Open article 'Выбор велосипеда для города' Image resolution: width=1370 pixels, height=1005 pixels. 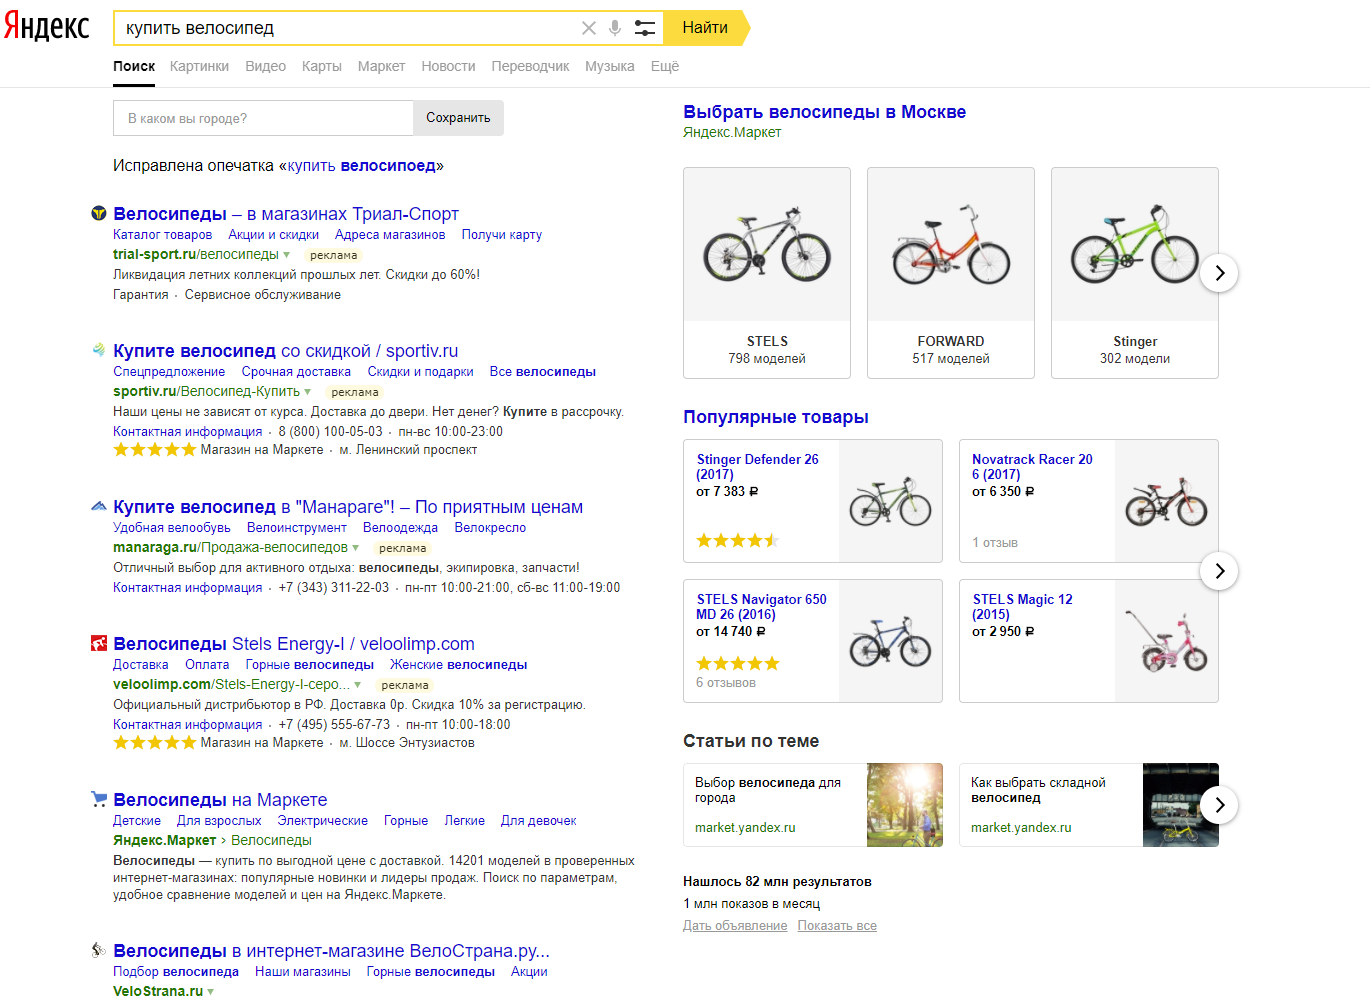(813, 805)
